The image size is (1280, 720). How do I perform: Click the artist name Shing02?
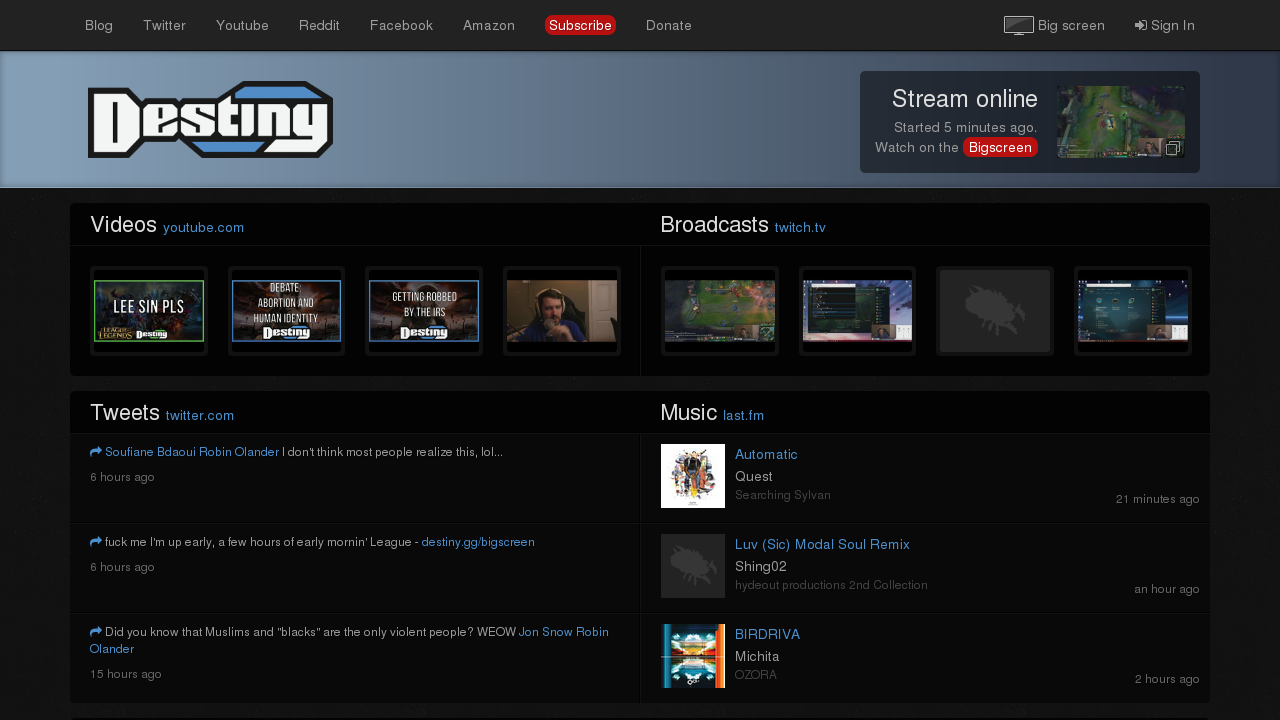pos(761,567)
